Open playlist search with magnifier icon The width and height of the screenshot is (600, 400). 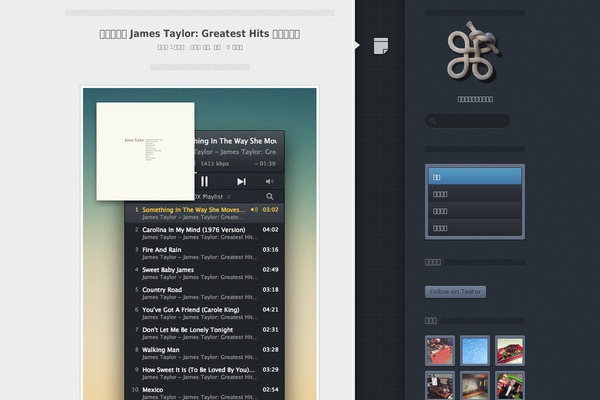270,196
